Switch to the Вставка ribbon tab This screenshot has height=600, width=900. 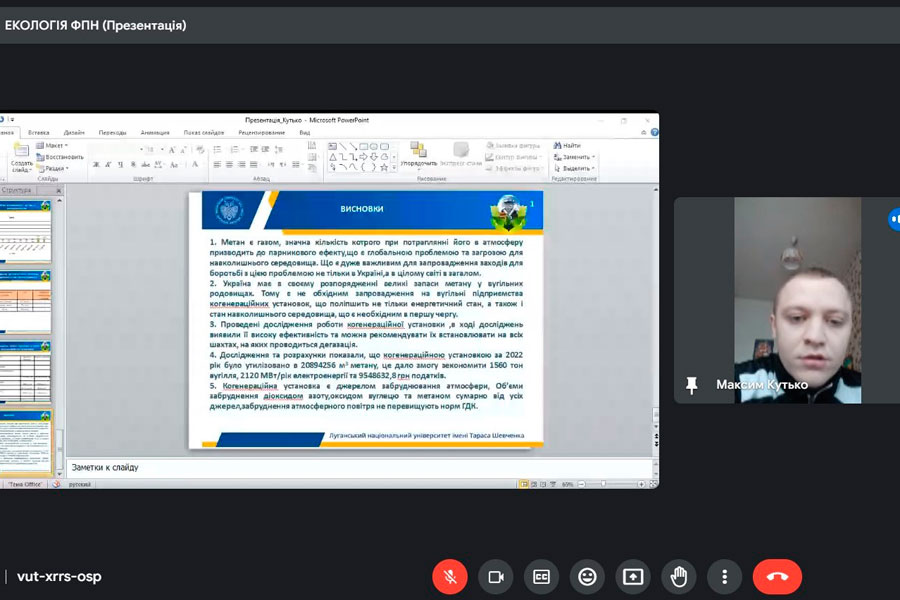tap(39, 132)
